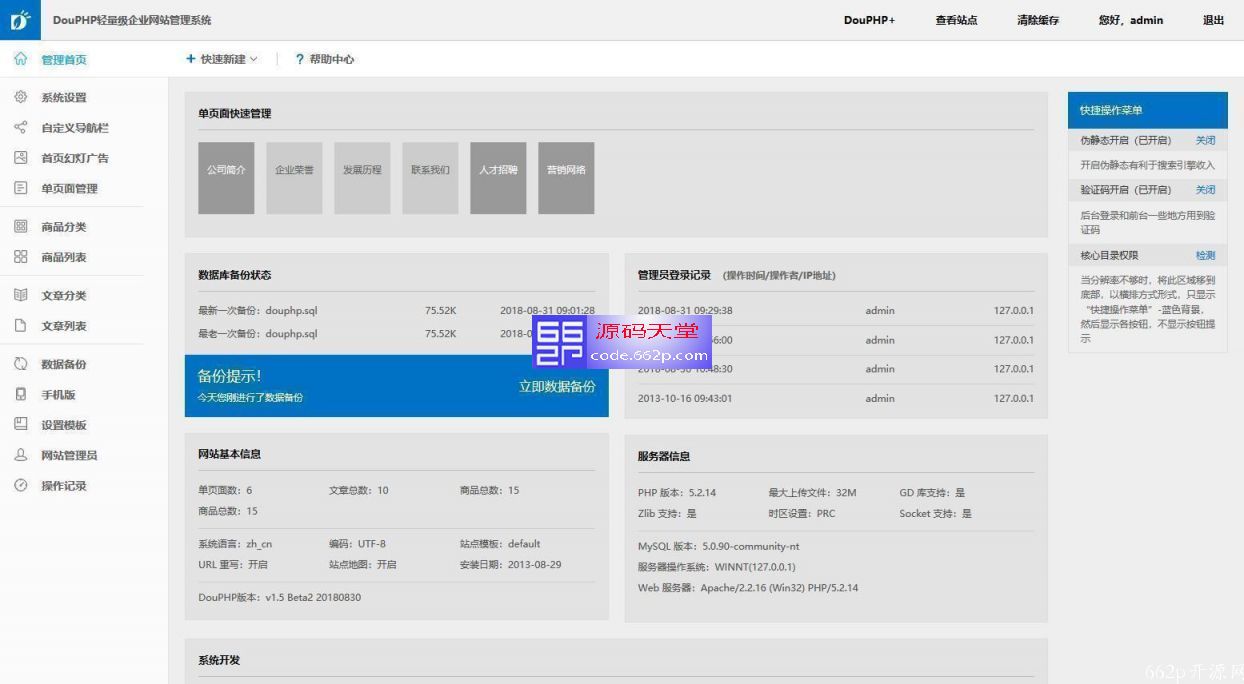Open 数据备份 in sidebar
The image size is (1244, 684).
point(64,364)
